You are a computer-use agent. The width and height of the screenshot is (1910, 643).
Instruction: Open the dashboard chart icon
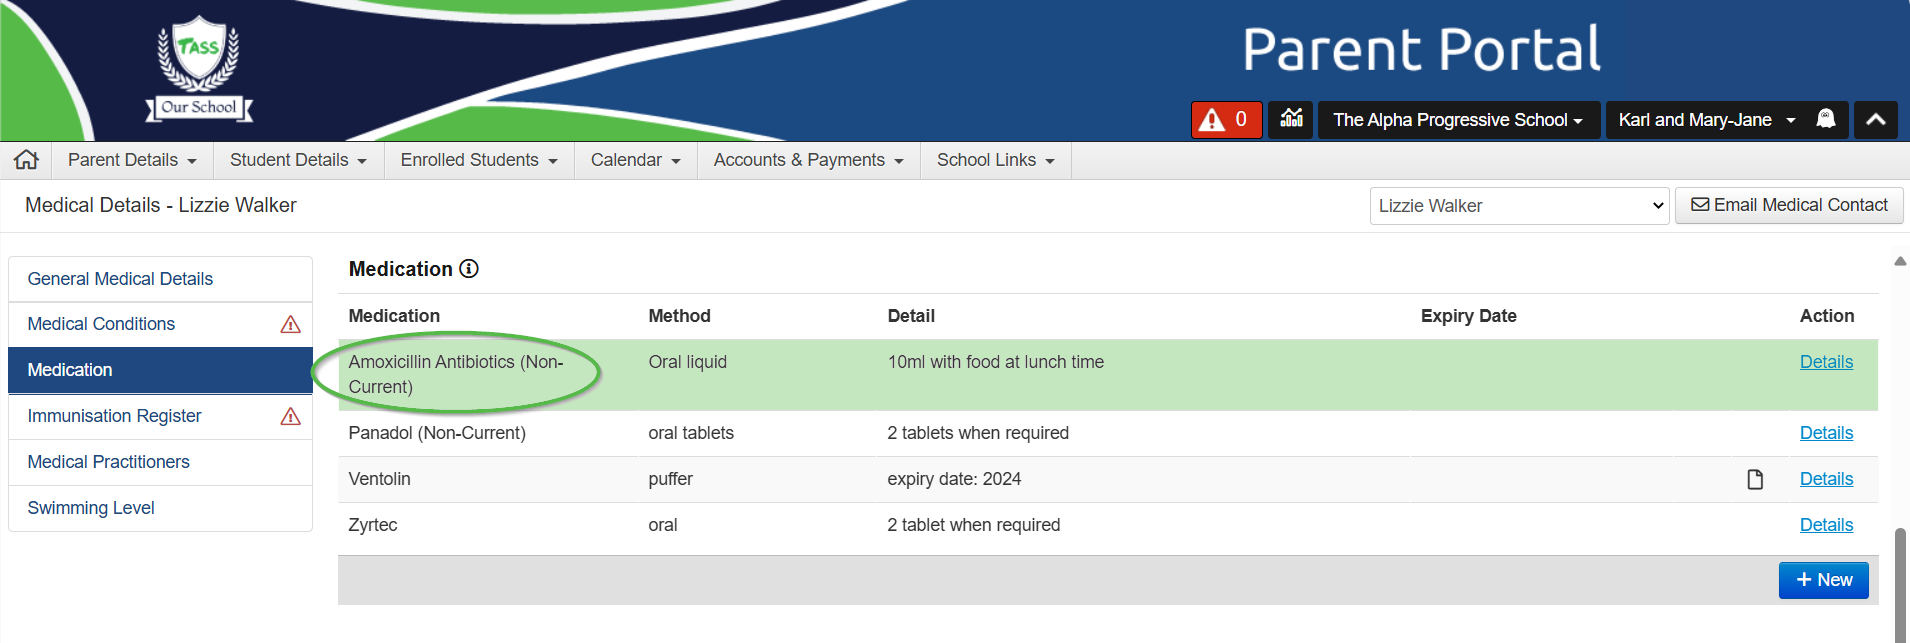coord(1291,119)
